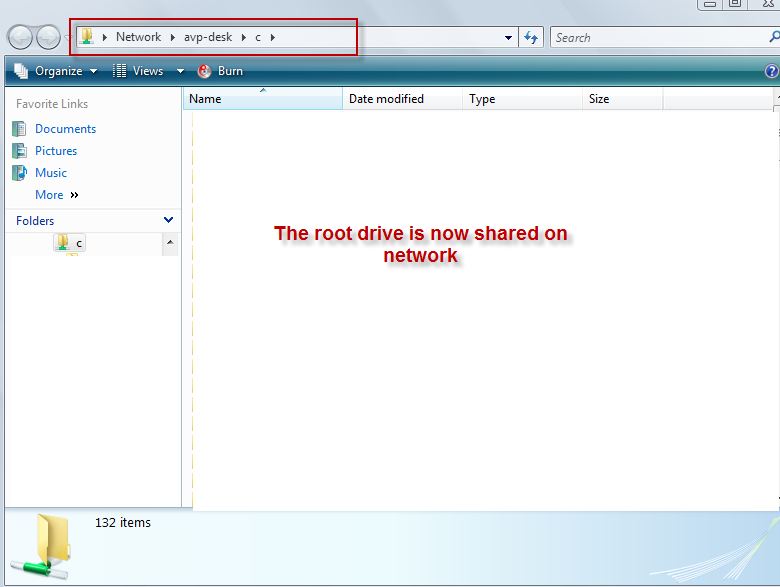Image resolution: width=780 pixels, height=587 pixels.
Task: Open the Views dropdown arrow
Action: (180, 71)
